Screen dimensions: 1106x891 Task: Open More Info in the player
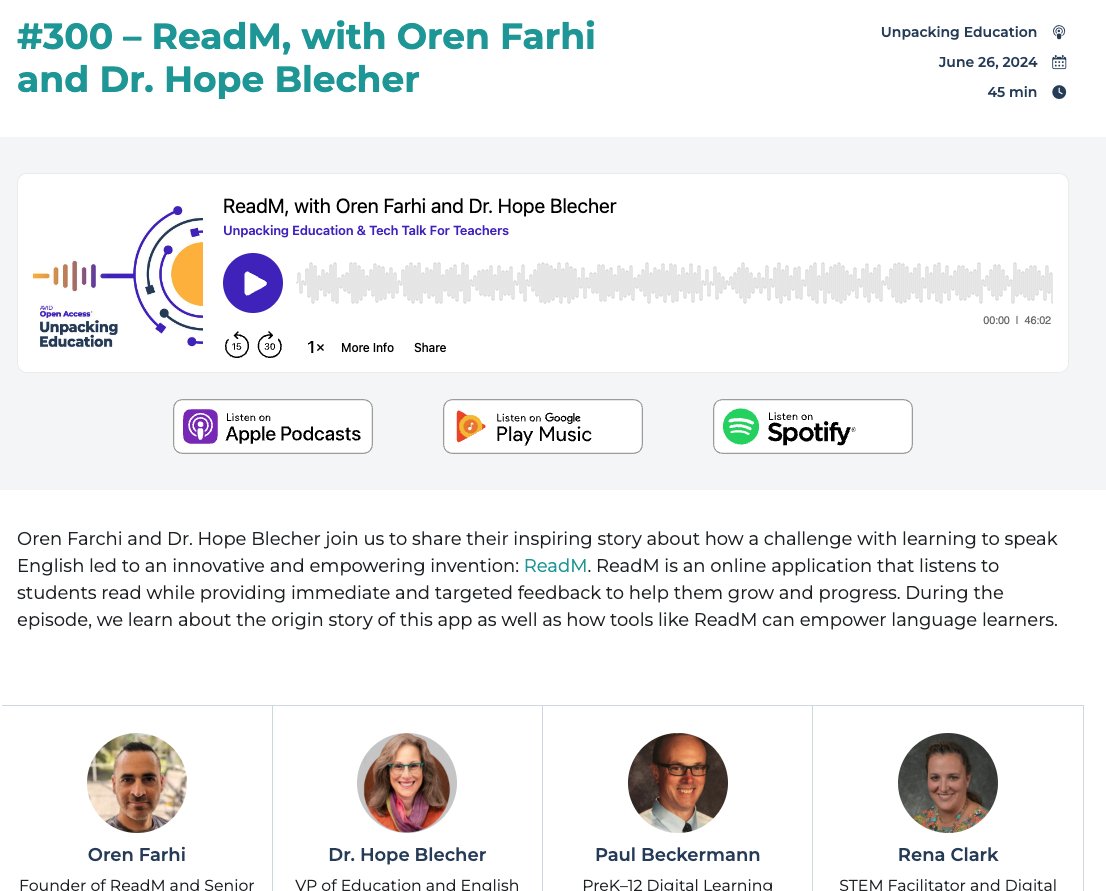pyautogui.click(x=367, y=348)
